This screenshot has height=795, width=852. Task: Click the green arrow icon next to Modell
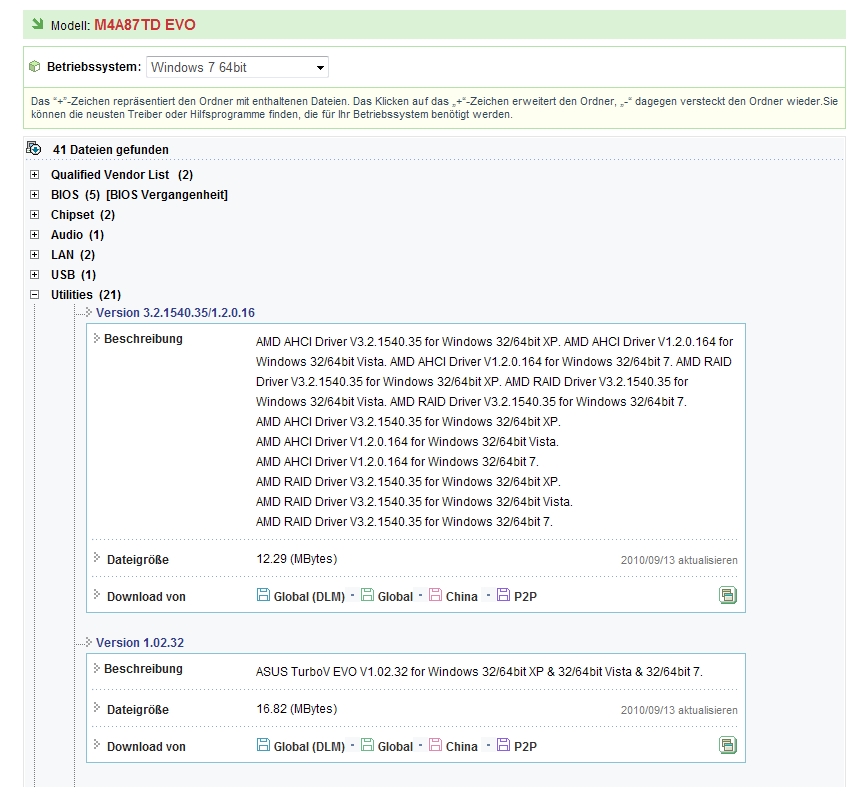[37, 24]
